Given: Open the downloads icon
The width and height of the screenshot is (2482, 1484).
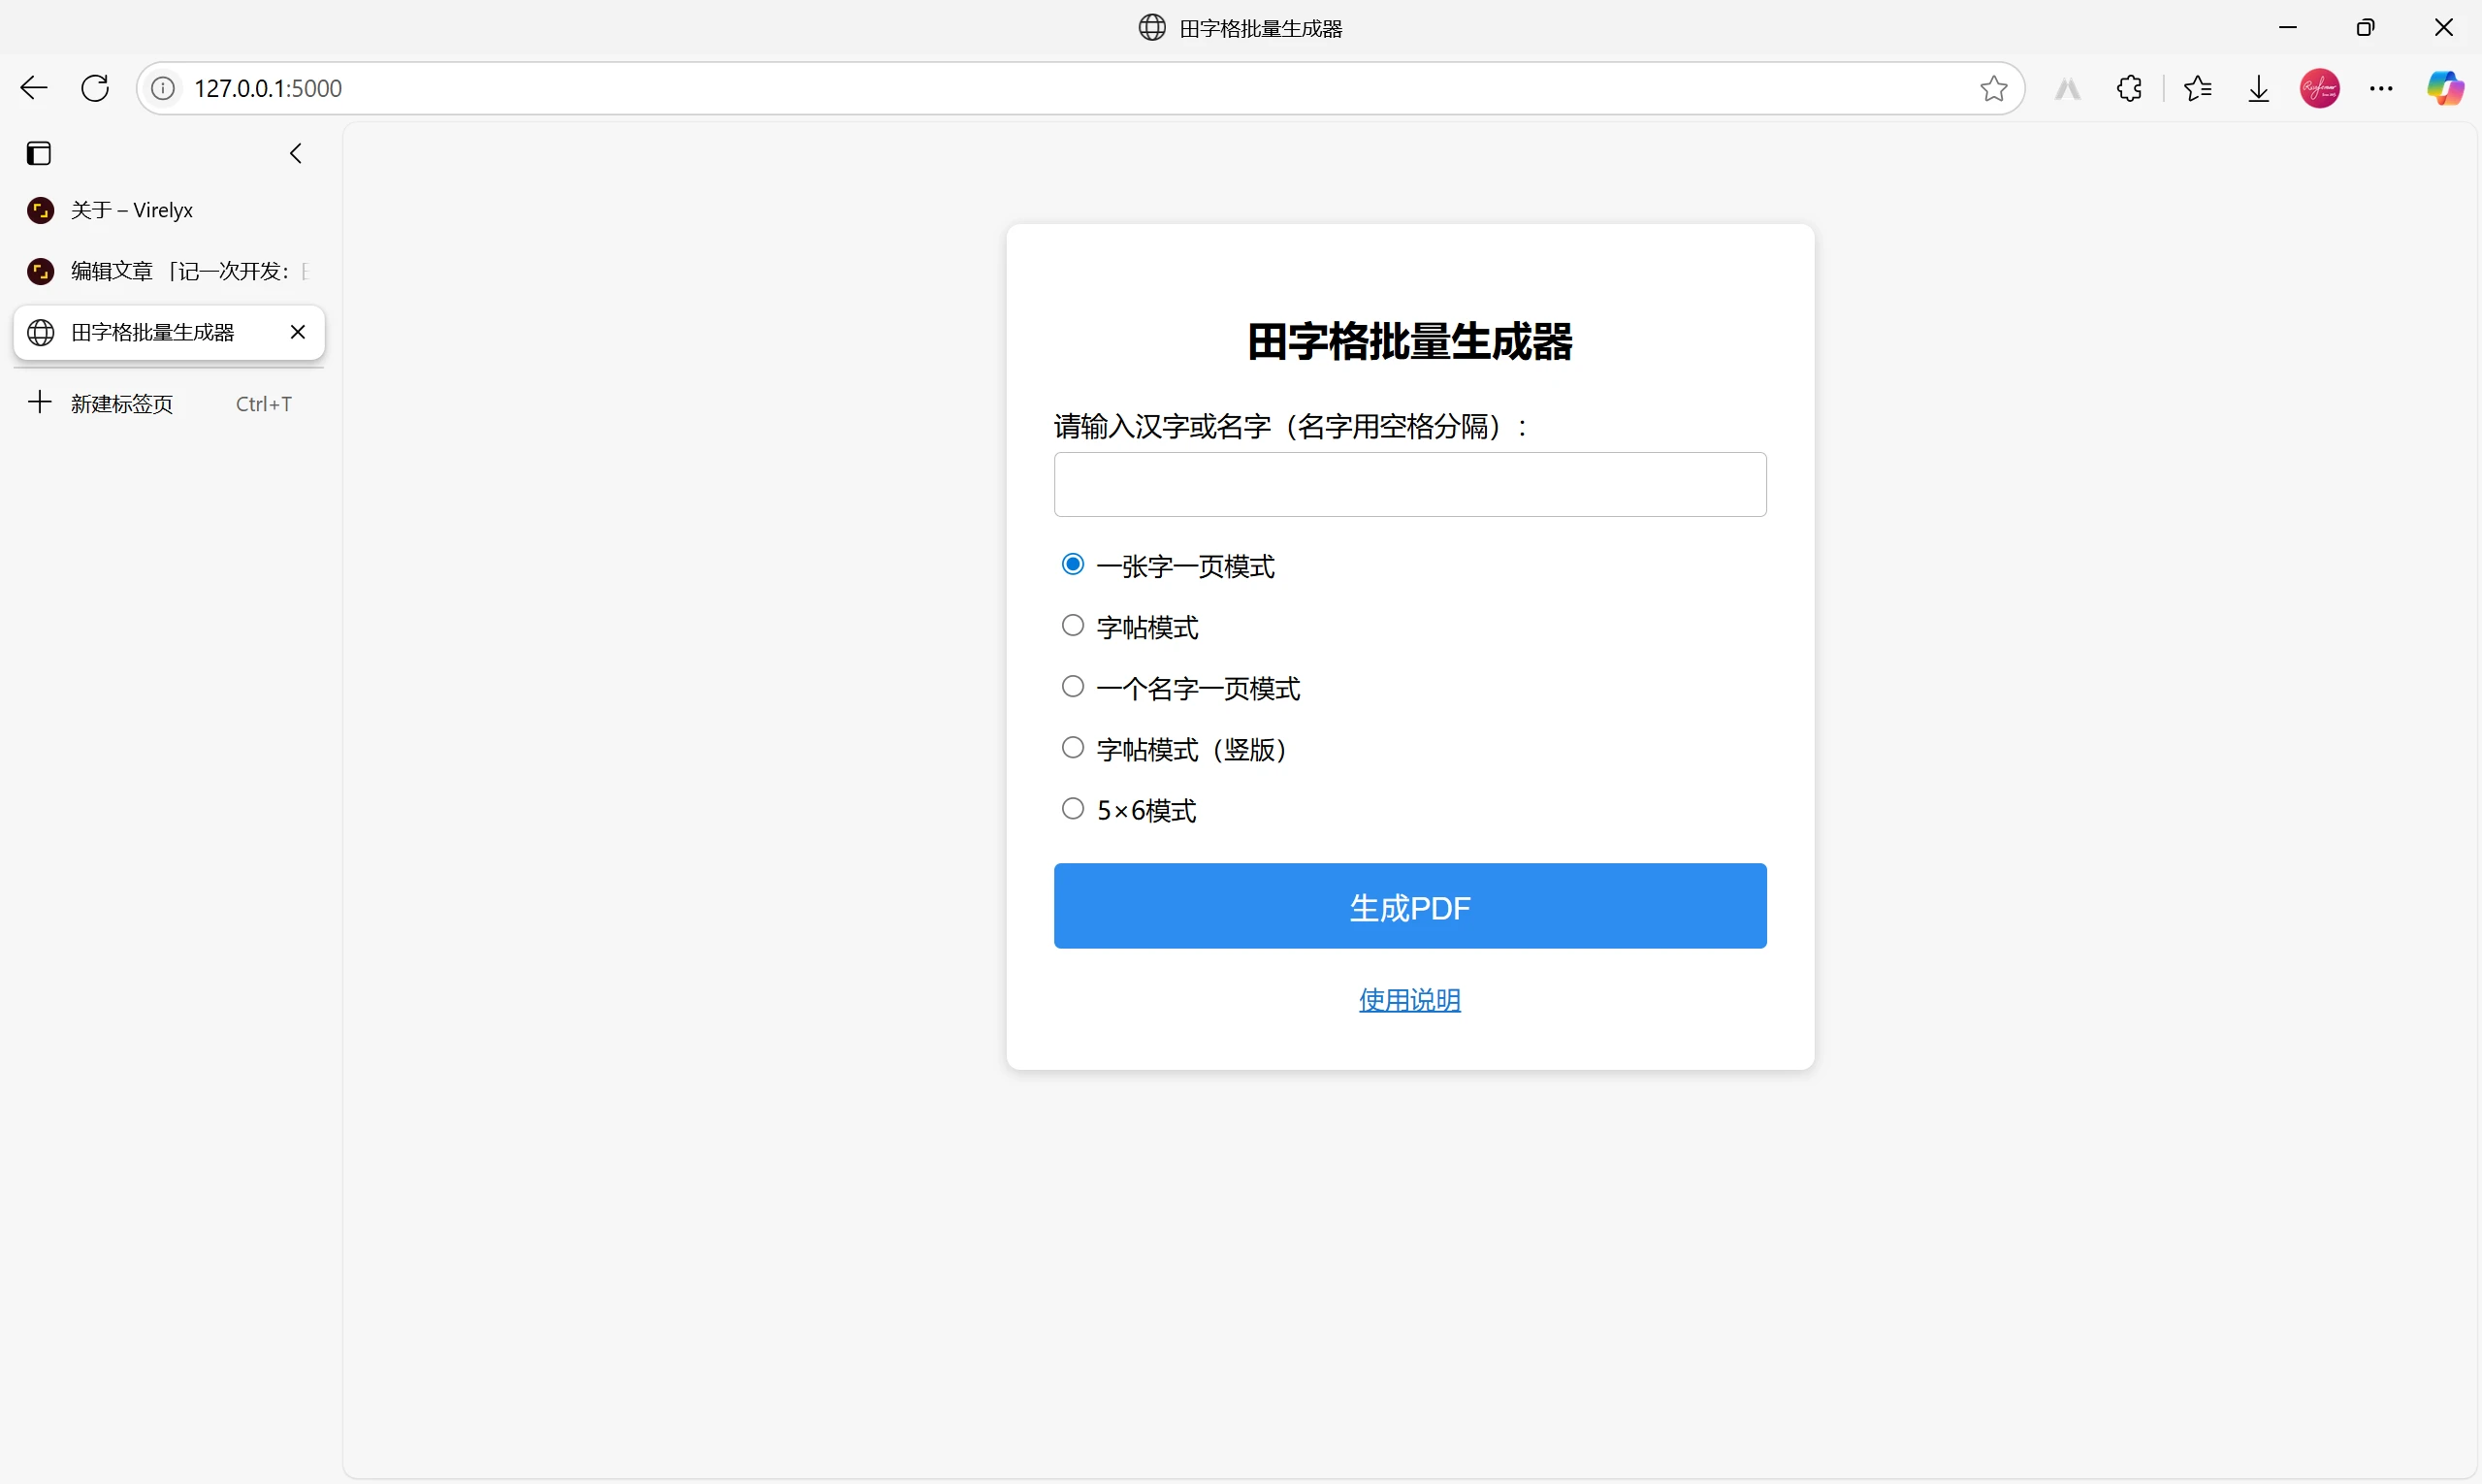Looking at the screenshot, I should point(2259,89).
